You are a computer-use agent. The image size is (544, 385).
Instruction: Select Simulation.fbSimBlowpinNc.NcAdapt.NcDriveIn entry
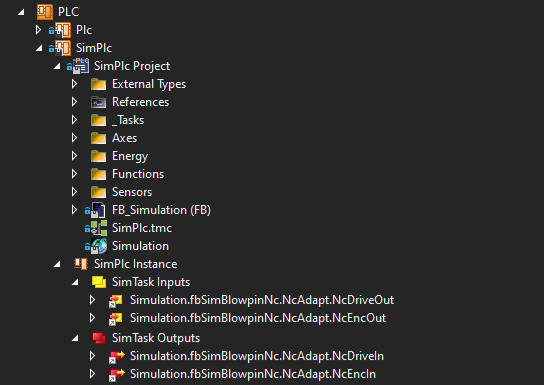(x=257, y=356)
